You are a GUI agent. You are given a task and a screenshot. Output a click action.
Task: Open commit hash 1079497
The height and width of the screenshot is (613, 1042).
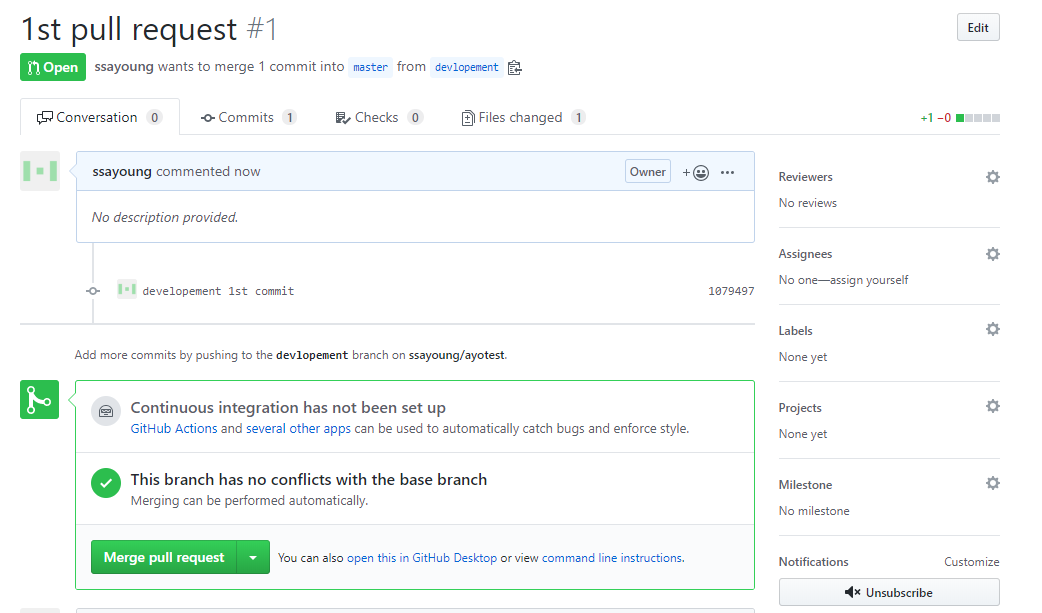(x=731, y=291)
